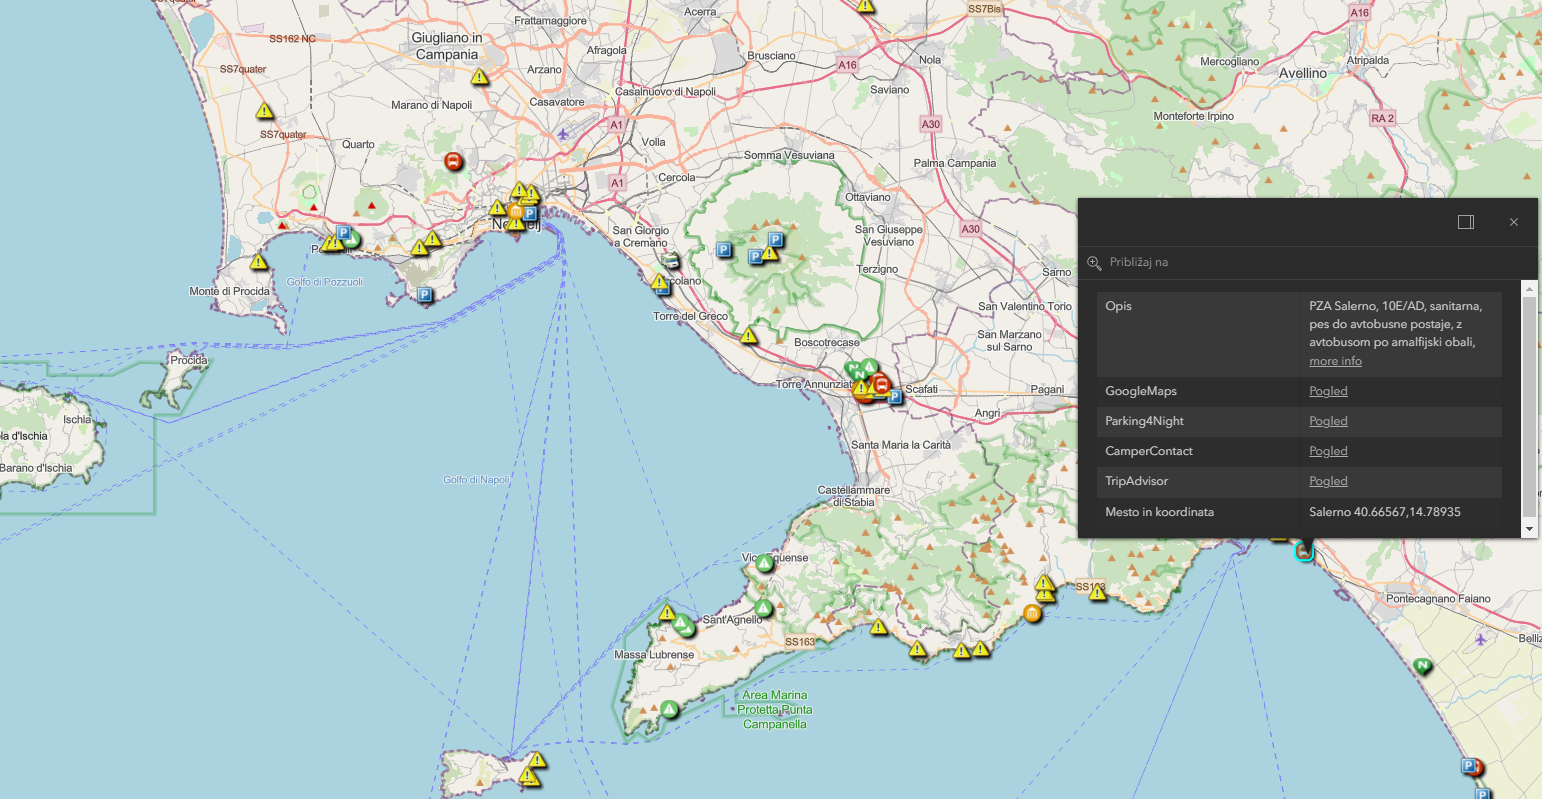Open green marker at Vico Equense

[765, 564]
